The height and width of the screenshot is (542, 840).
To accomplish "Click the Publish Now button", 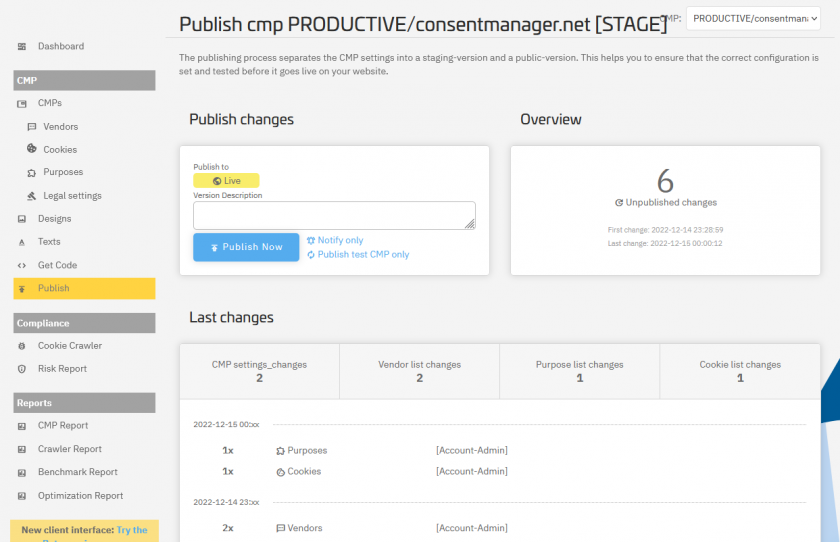I will tap(246, 247).
